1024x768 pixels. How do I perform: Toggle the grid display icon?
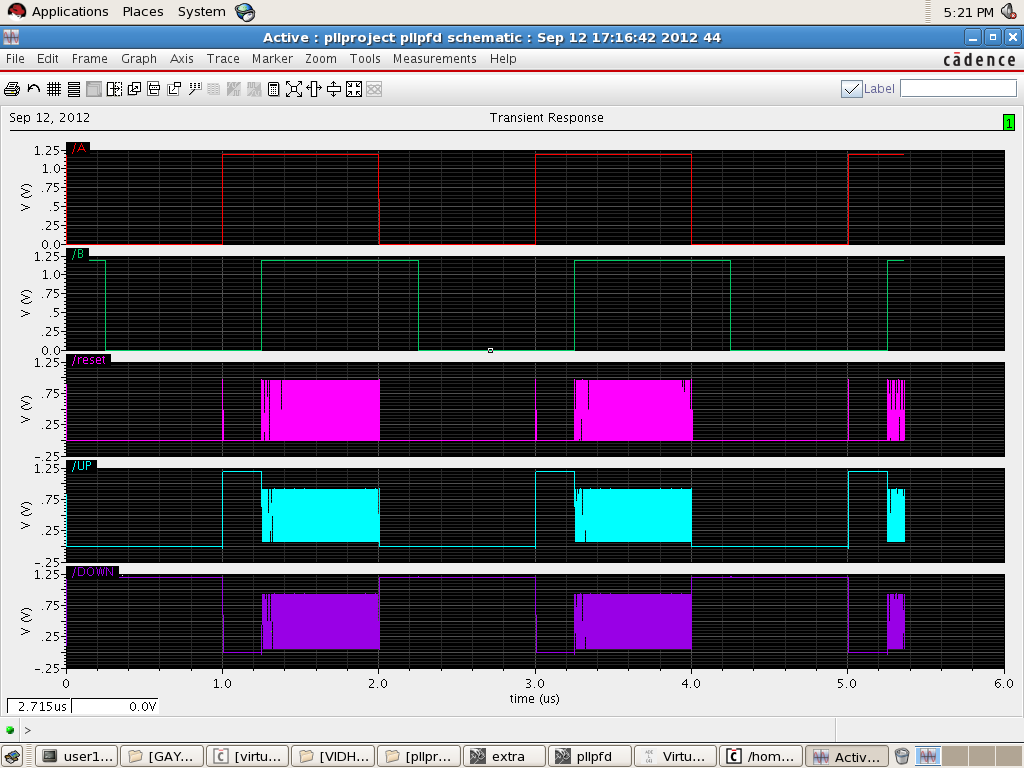(x=54, y=89)
